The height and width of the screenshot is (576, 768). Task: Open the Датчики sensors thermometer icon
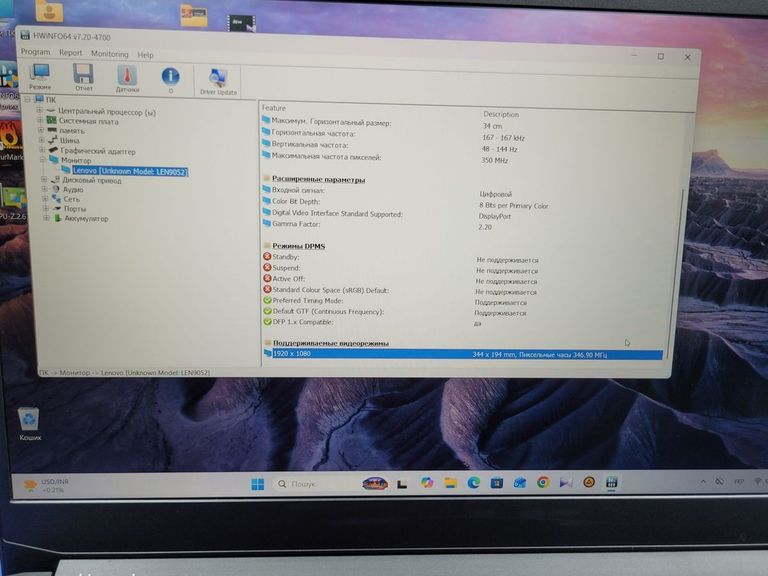point(127,79)
